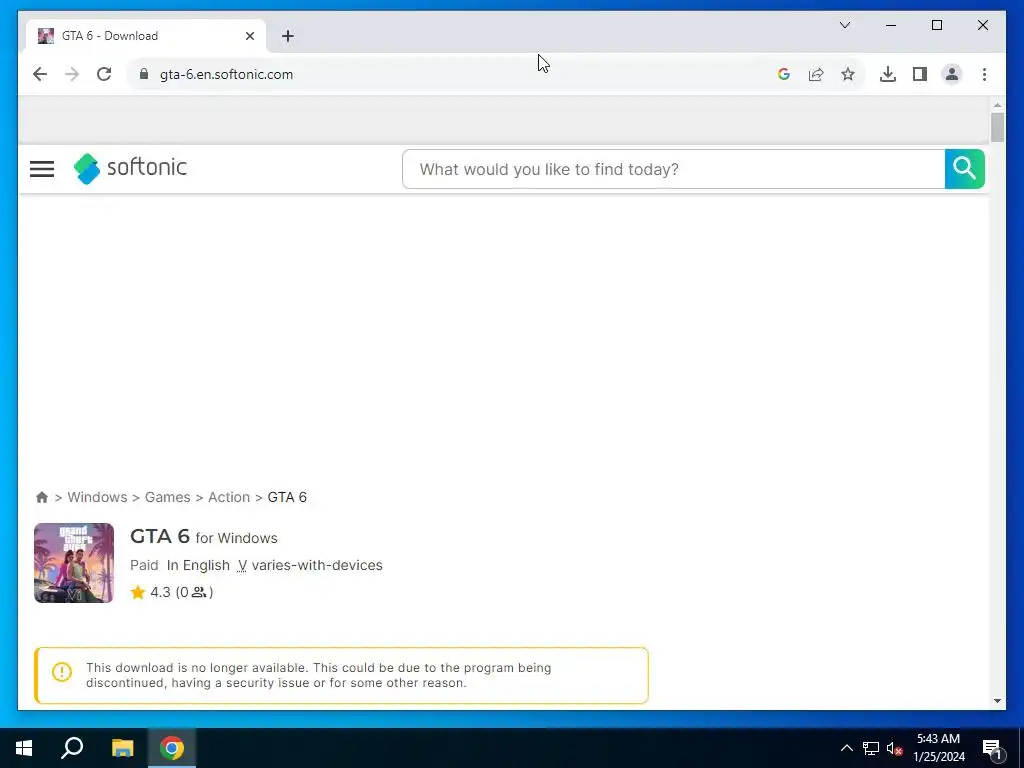Open the Google icon in address bar
Screen dimensions: 1024x768
coord(784,74)
